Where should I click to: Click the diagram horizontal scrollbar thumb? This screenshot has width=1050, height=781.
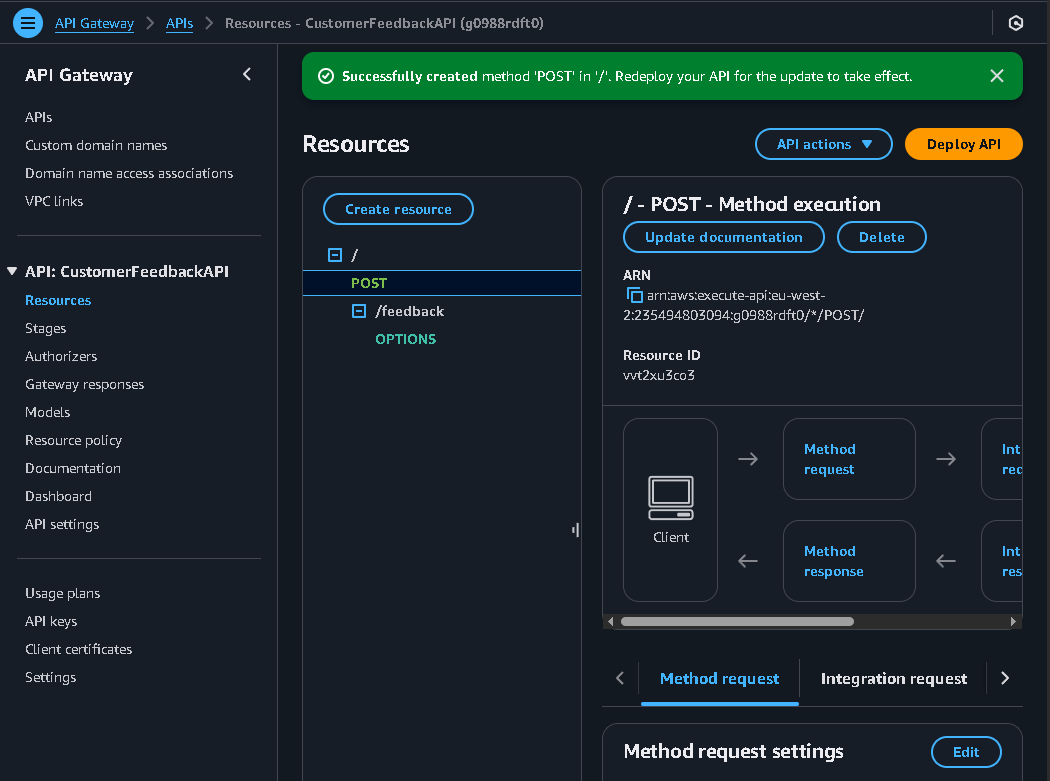[x=737, y=622]
